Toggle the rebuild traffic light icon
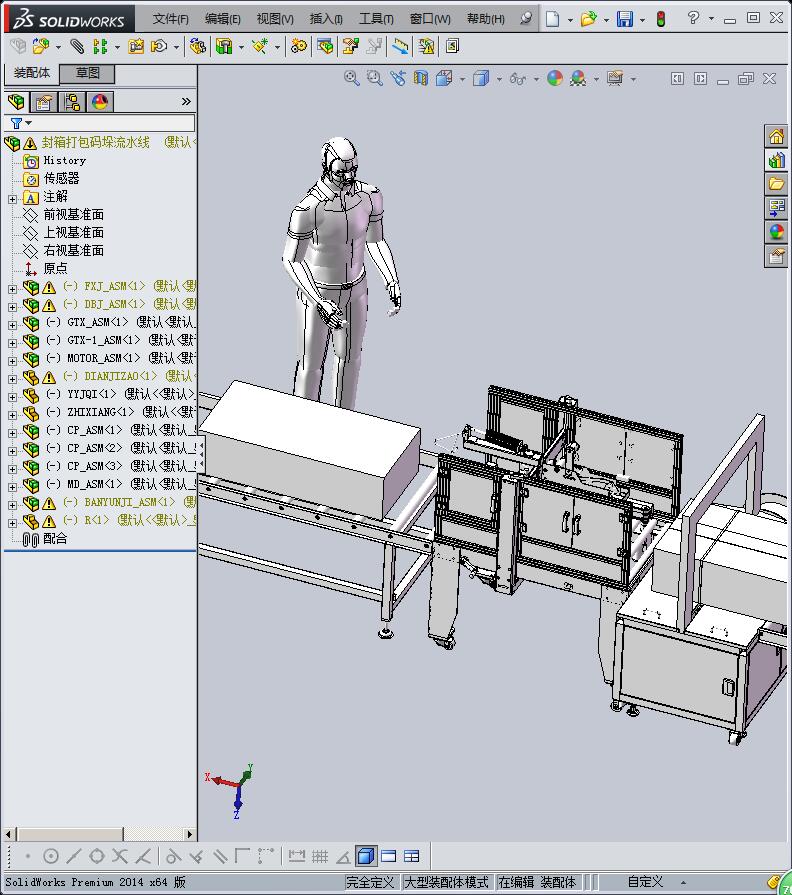The height and width of the screenshot is (895, 792). pos(660,19)
